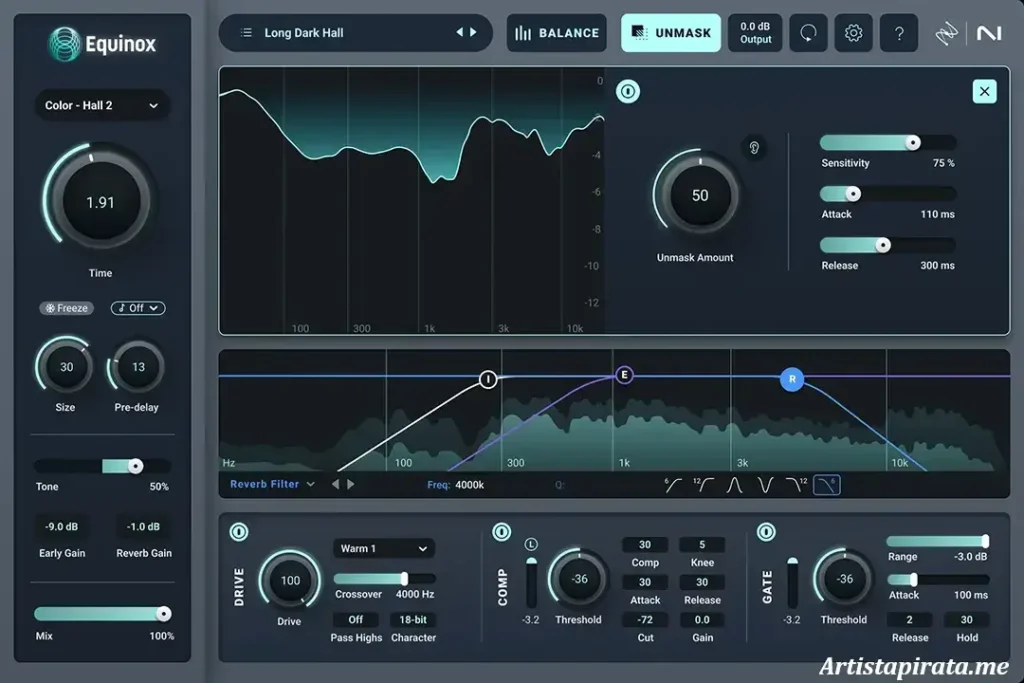Open the Reverb Filter dropdown
The image size is (1024, 683).
[270, 484]
